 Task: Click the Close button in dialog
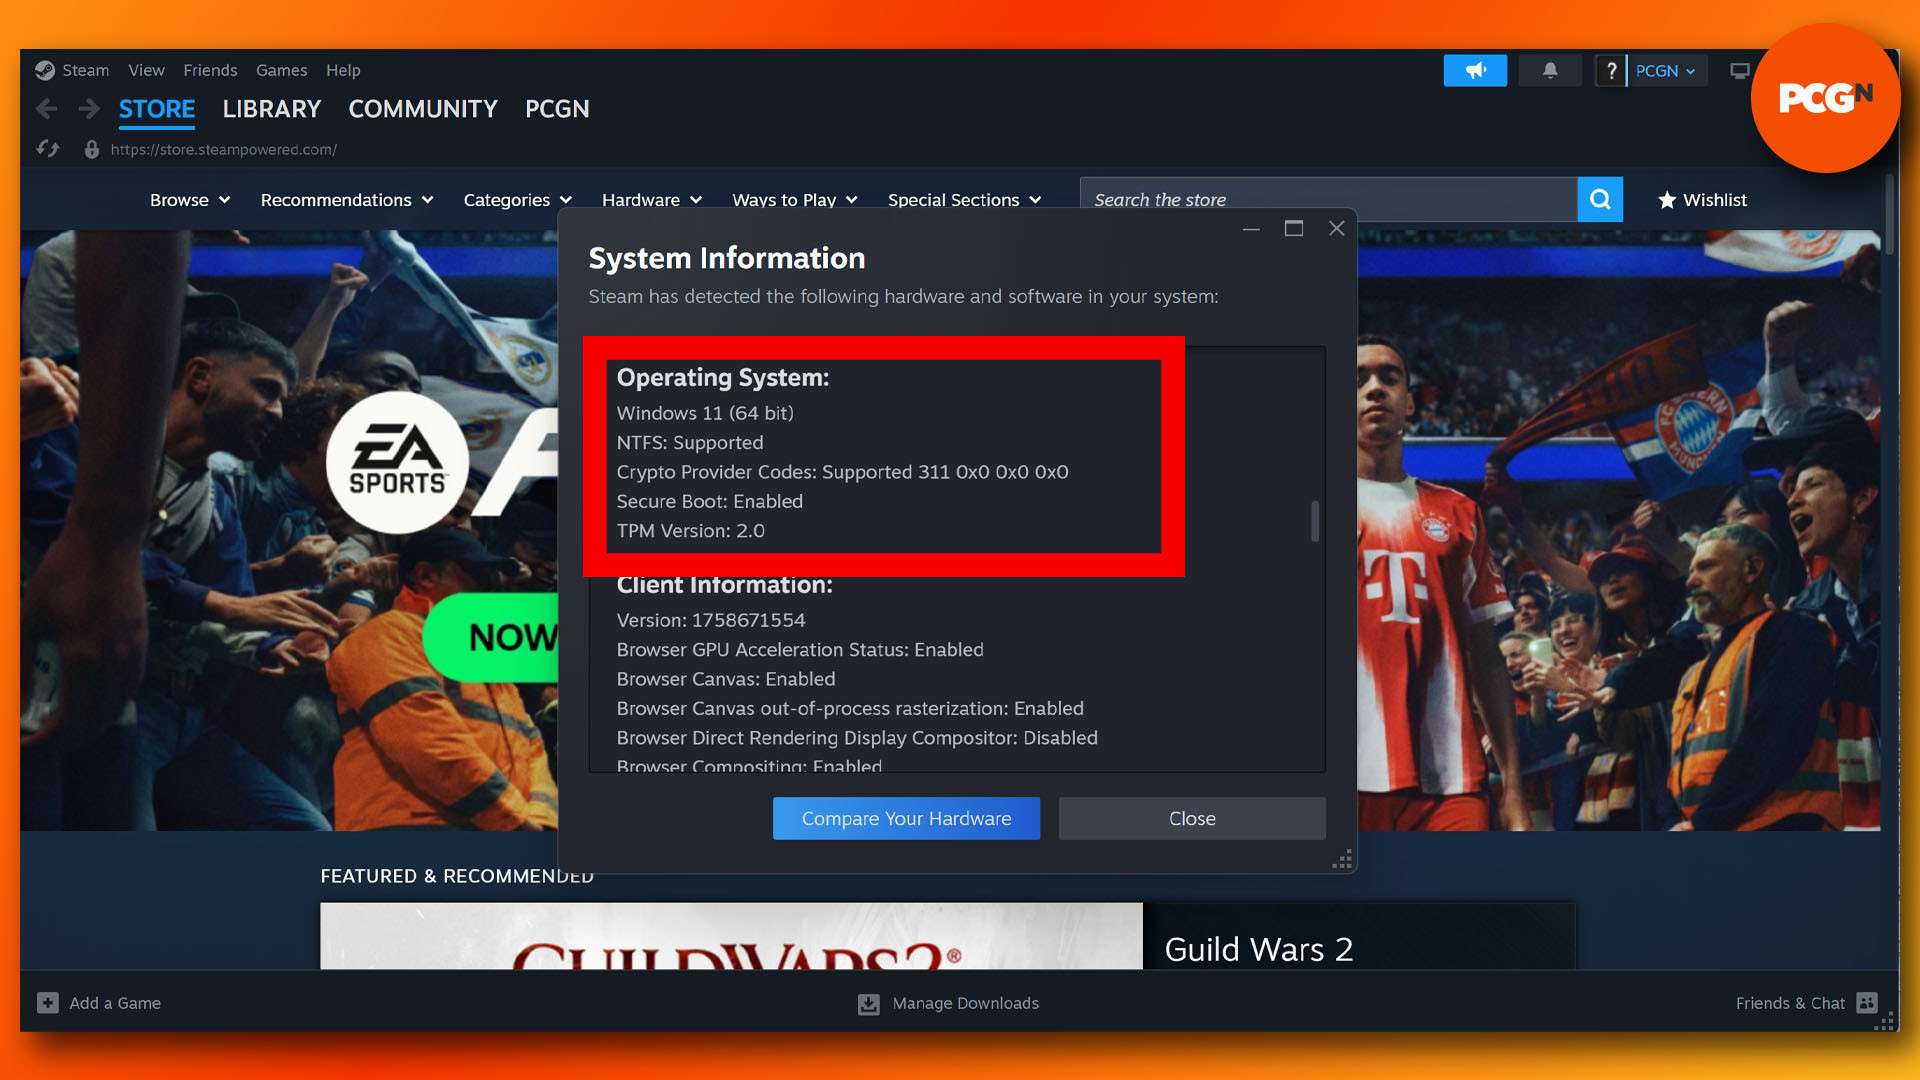click(1192, 818)
